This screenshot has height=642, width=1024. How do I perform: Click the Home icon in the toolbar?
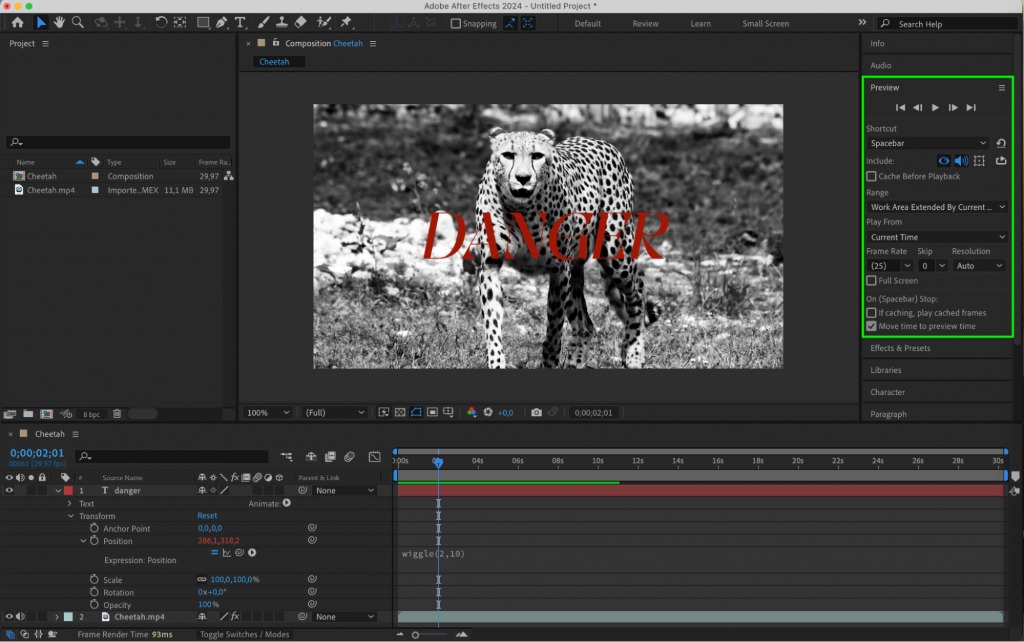pyautogui.click(x=17, y=21)
